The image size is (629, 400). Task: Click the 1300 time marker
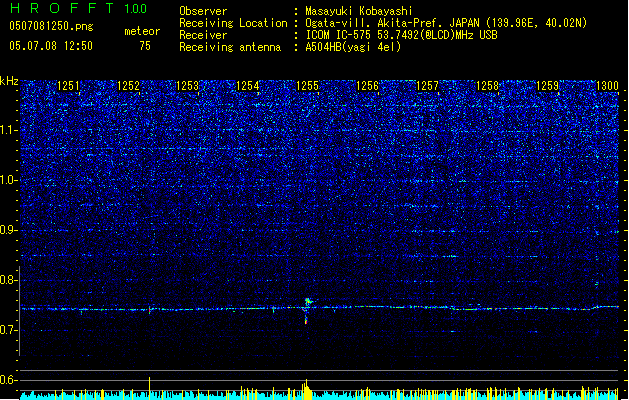coord(607,86)
